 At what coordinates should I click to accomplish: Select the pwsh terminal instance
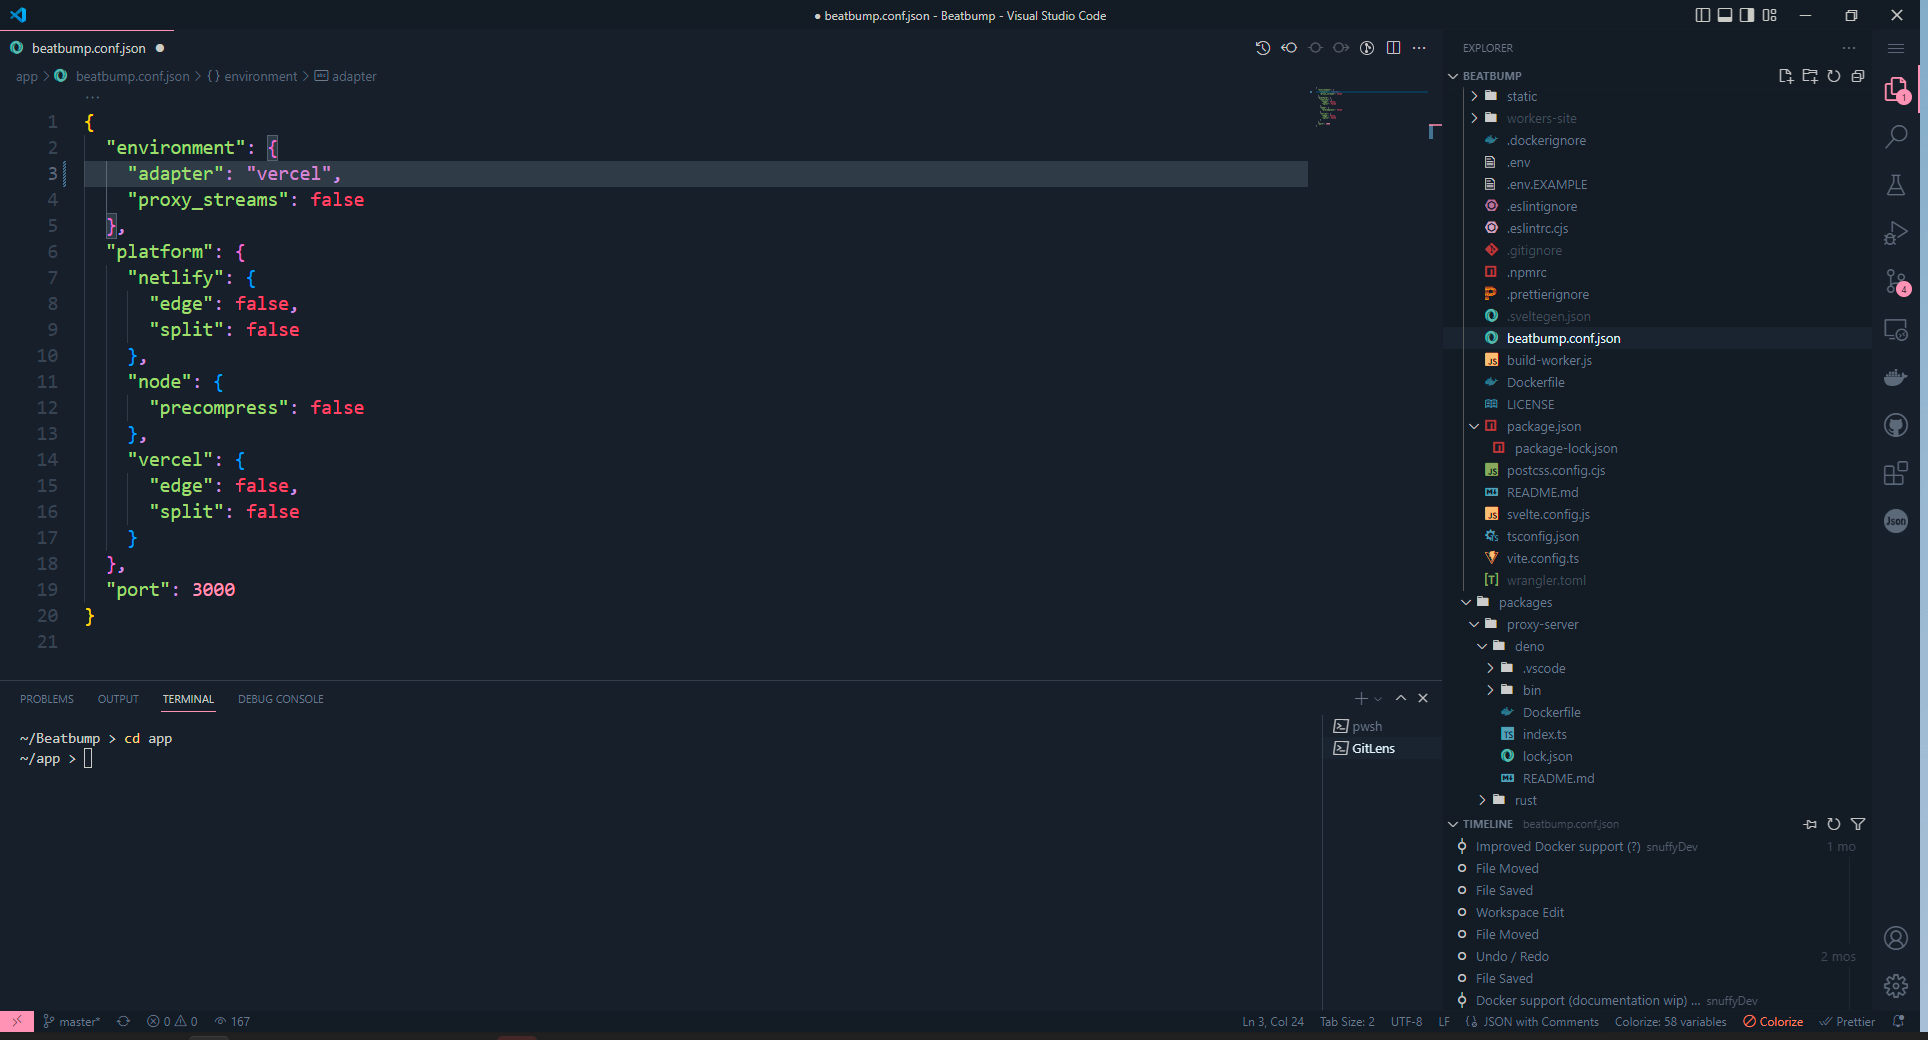(1383, 726)
